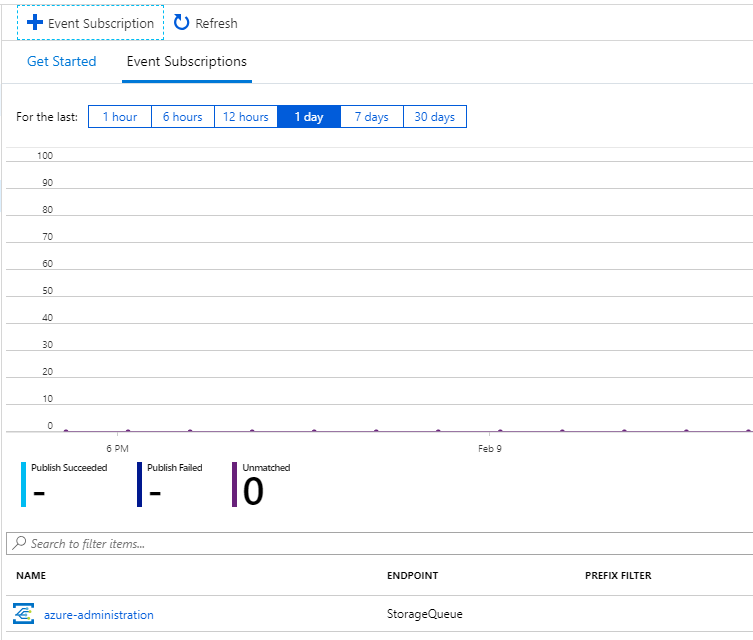Click the Unmatched legend label
This screenshot has width=753, height=640.
point(266,468)
